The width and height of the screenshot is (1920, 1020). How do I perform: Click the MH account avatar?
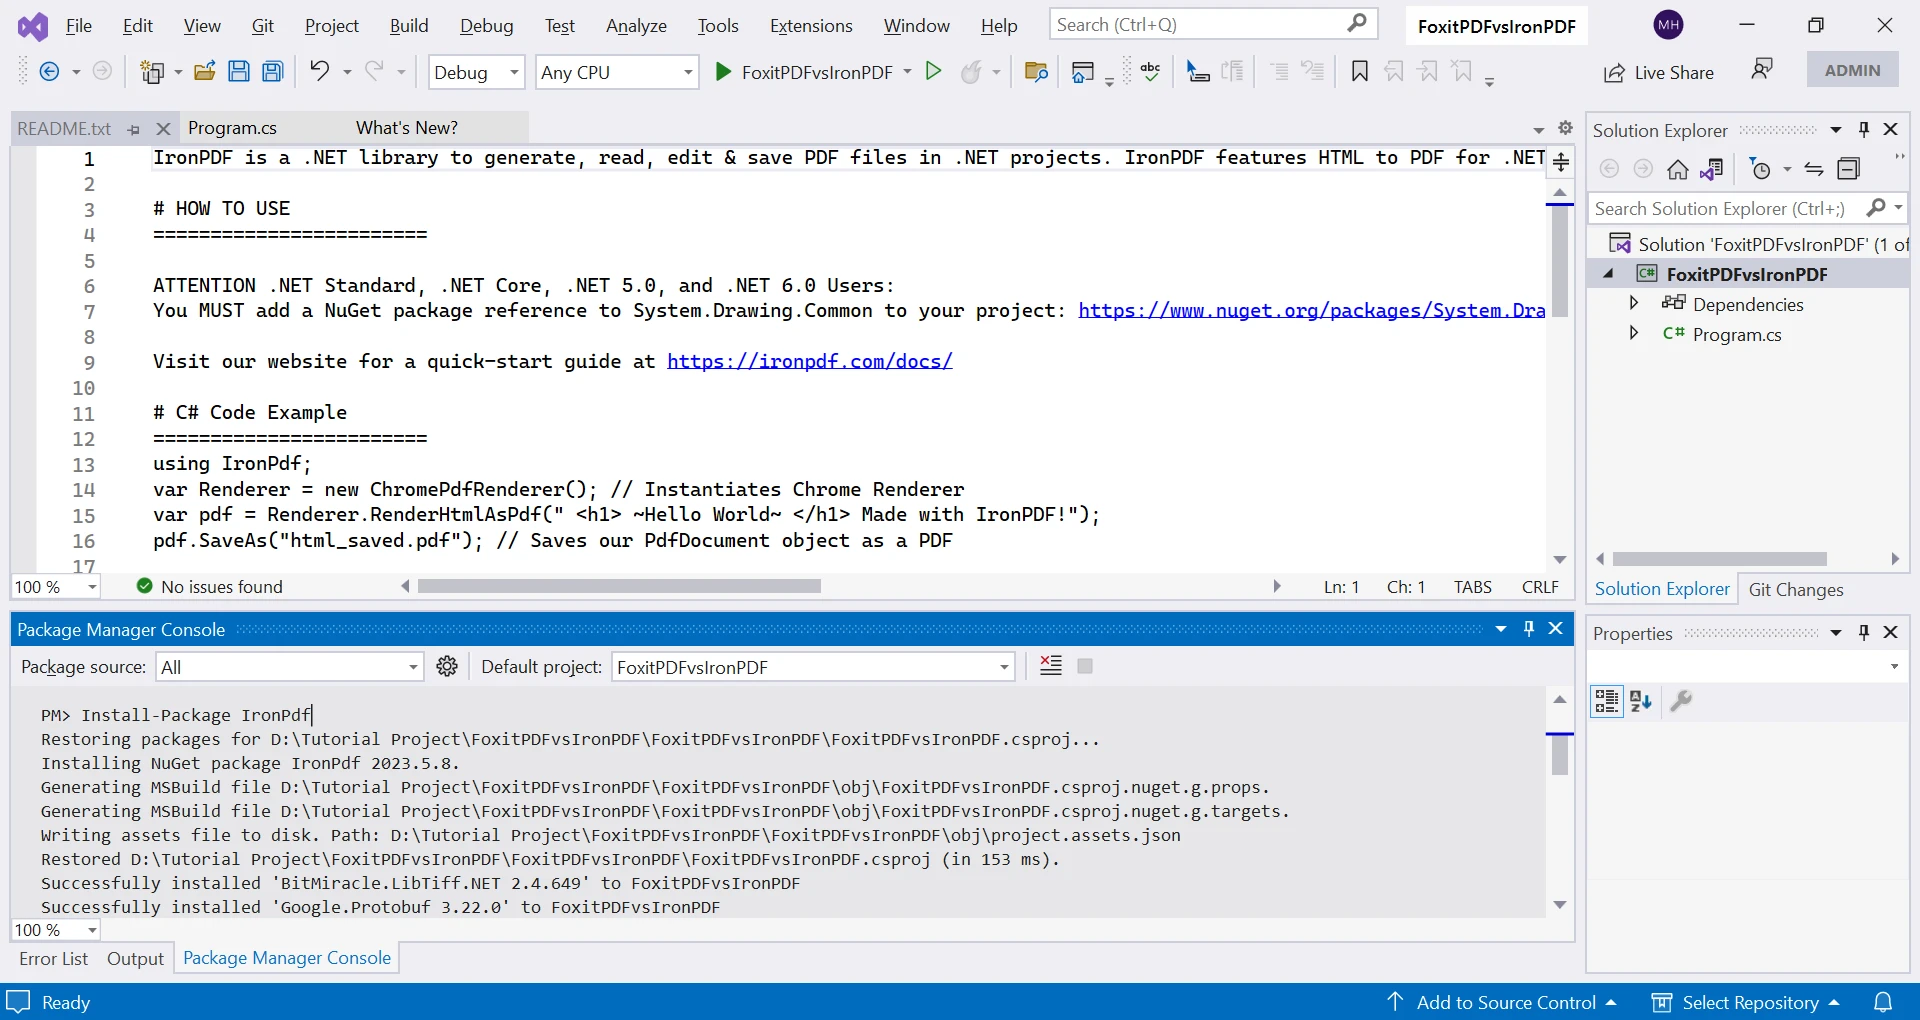[1668, 25]
